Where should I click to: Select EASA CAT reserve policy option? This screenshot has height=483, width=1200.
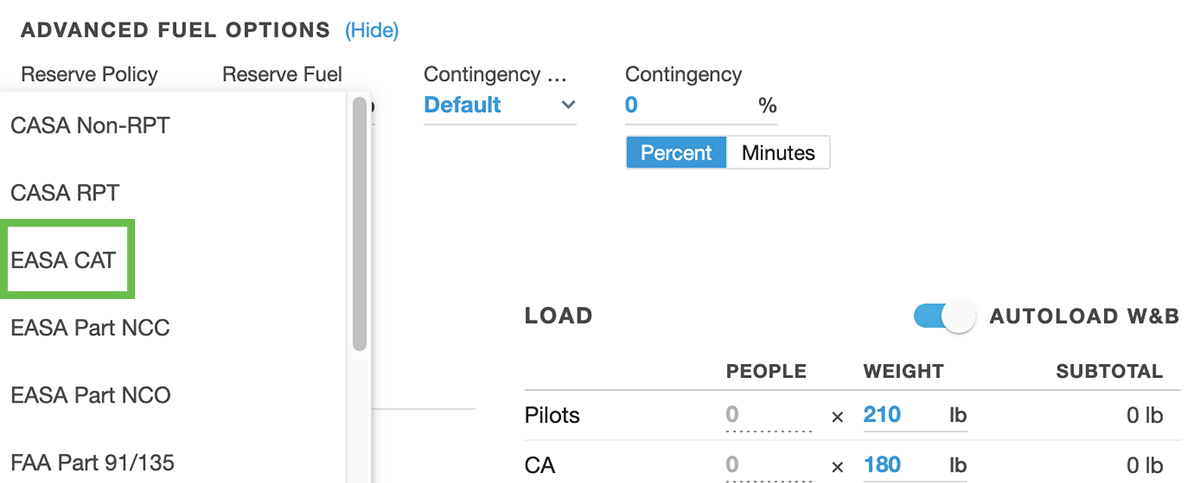pyautogui.click(x=64, y=260)
